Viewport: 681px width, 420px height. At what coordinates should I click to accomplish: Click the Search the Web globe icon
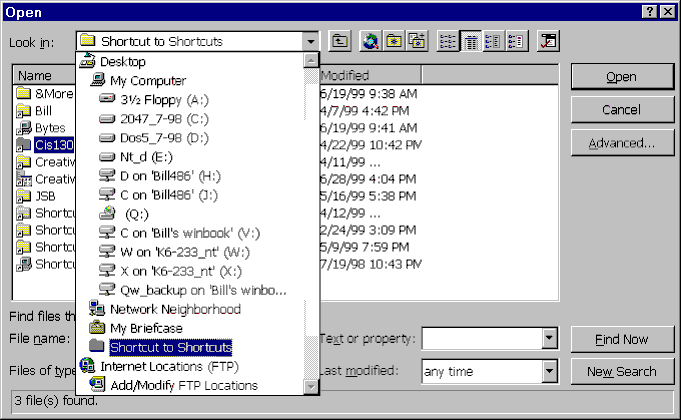[371, 41]
